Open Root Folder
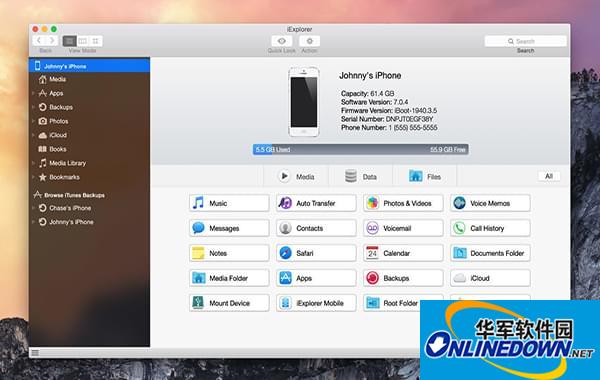Image resolution: width=600 pixels, height=380 pixels. (392, 303)
